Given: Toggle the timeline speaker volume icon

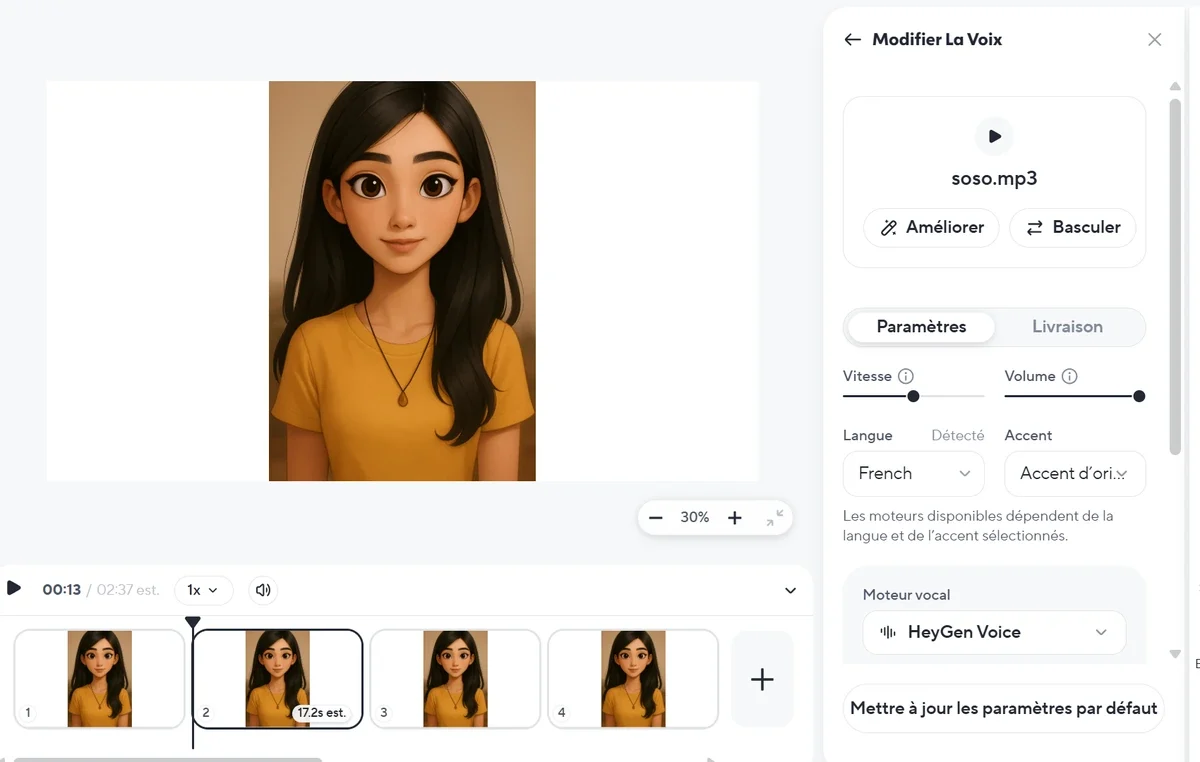Looking at the screenshot, I should (x=263, y=590).
